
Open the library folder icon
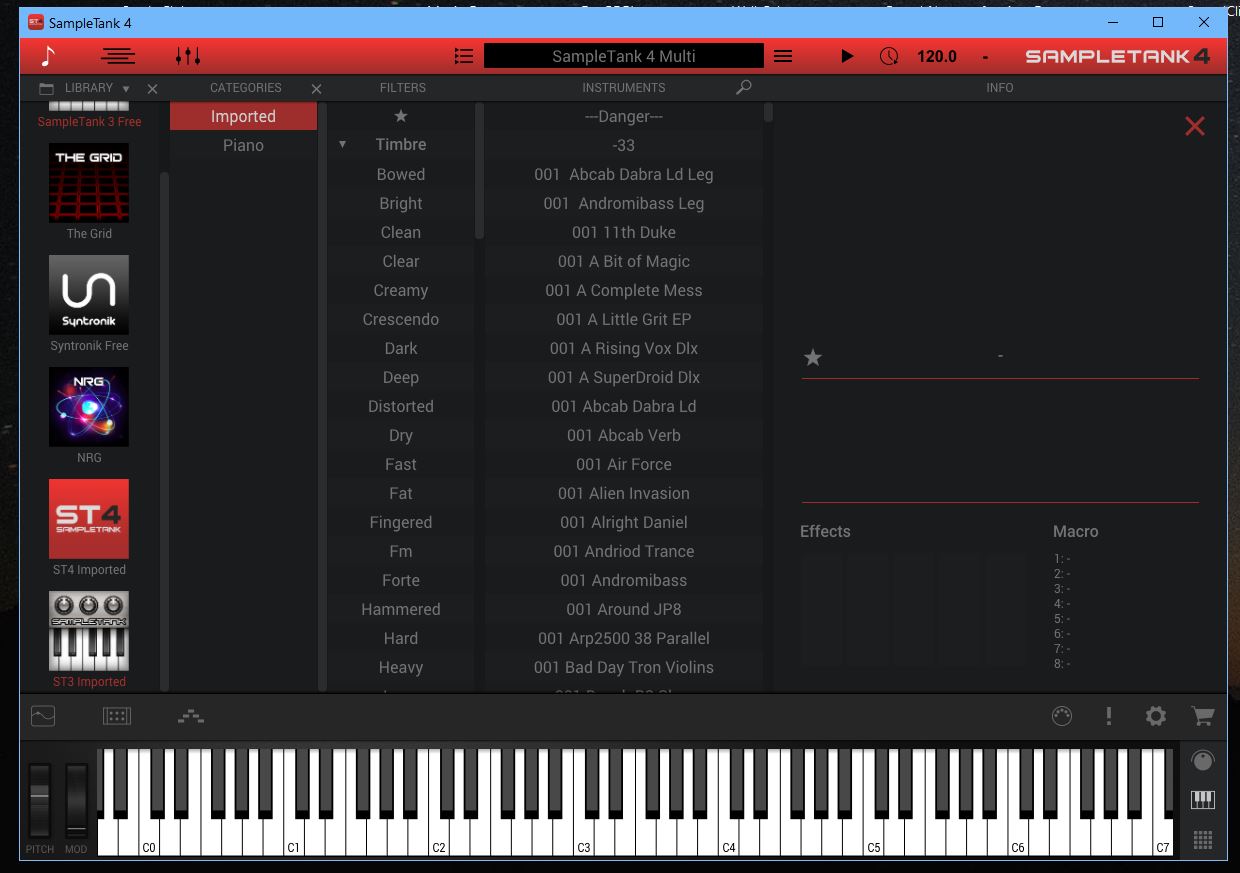point(46,88)
